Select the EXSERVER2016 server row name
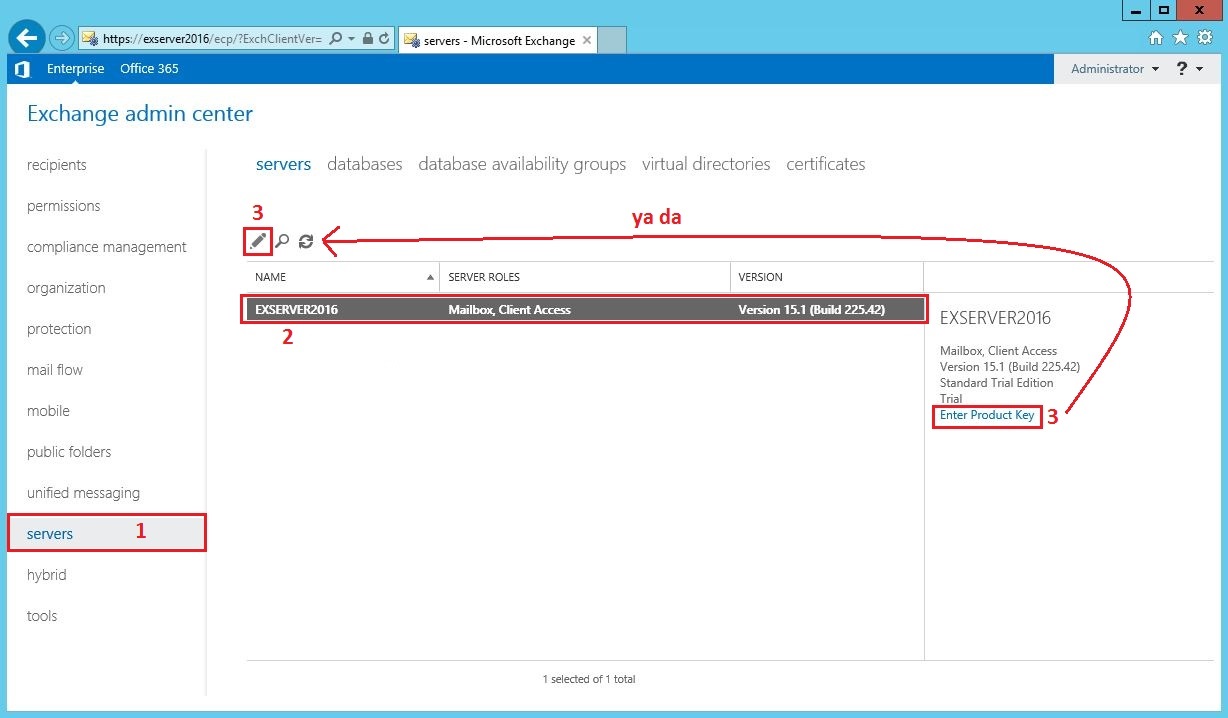 pos(296,310)
